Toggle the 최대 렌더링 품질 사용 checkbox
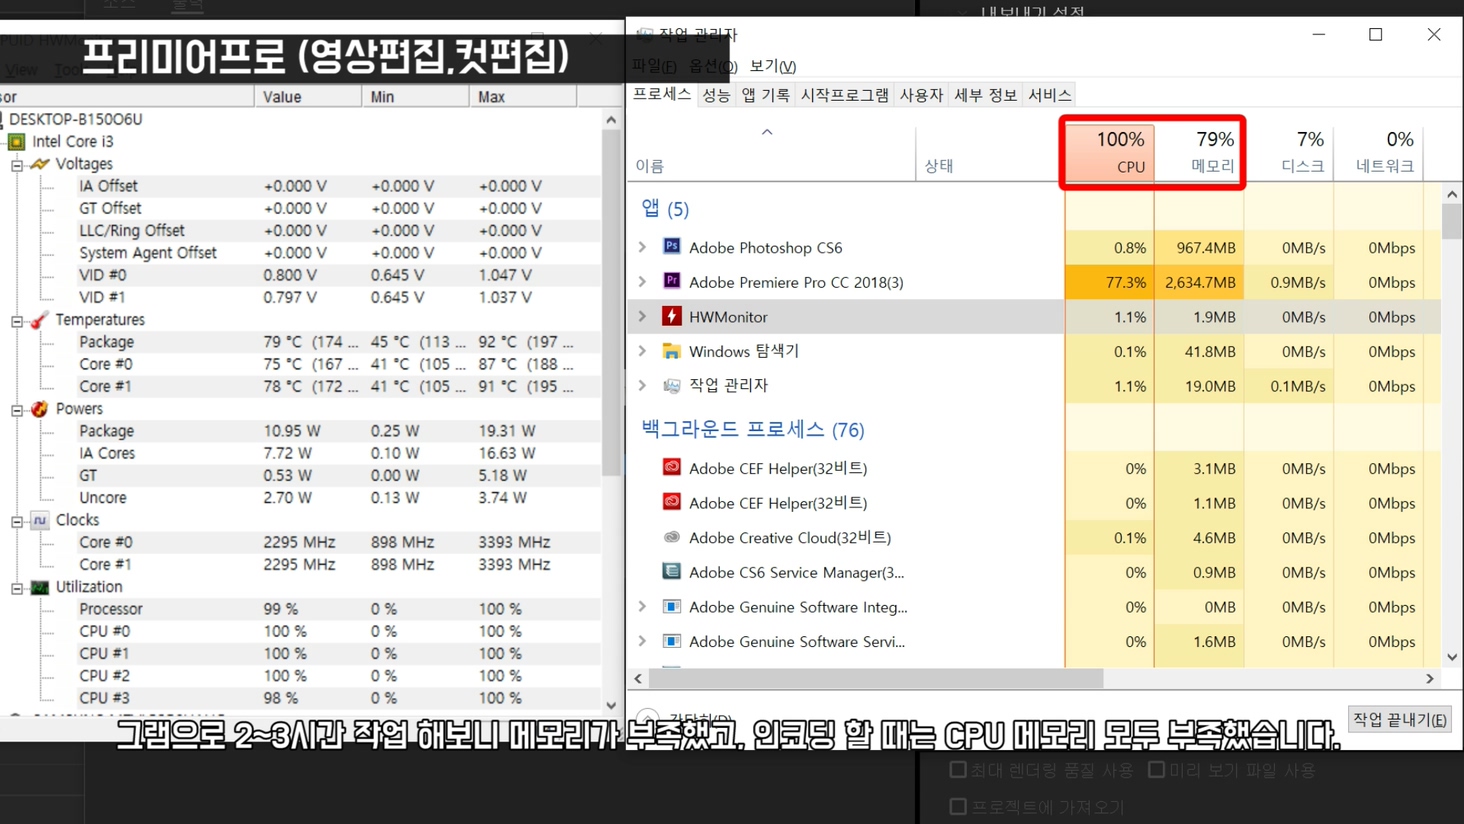This screenshot has width=1464, height=824. (958, 770)
